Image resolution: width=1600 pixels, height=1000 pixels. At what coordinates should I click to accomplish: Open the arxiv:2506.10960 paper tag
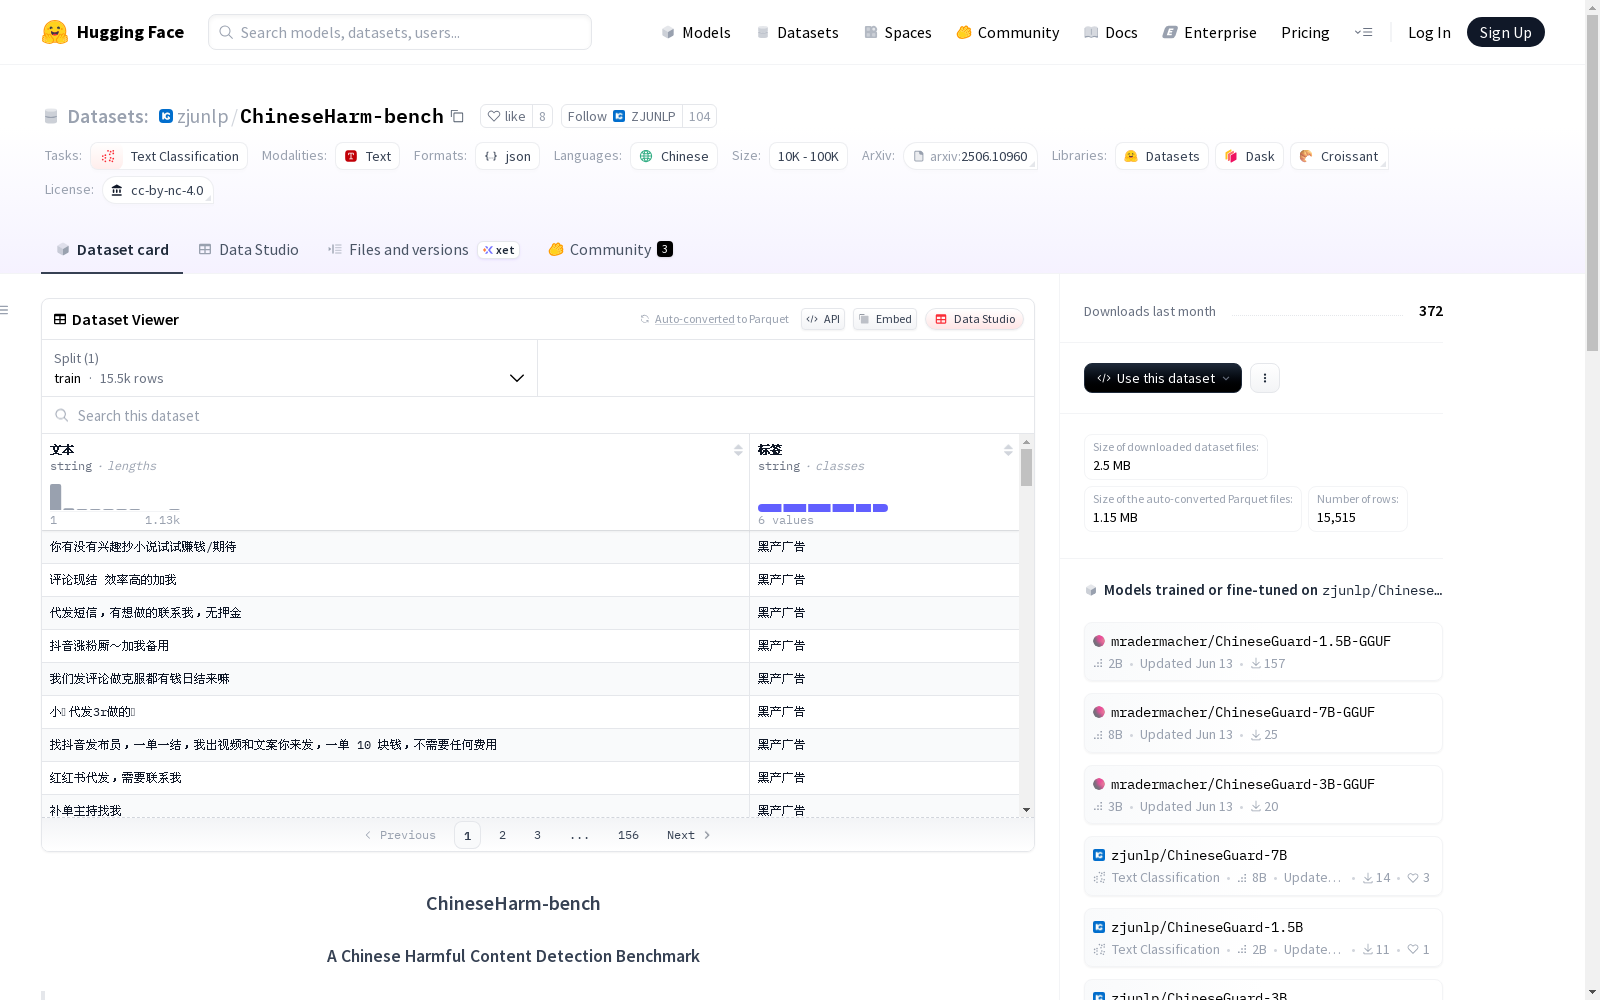[970, 156]
